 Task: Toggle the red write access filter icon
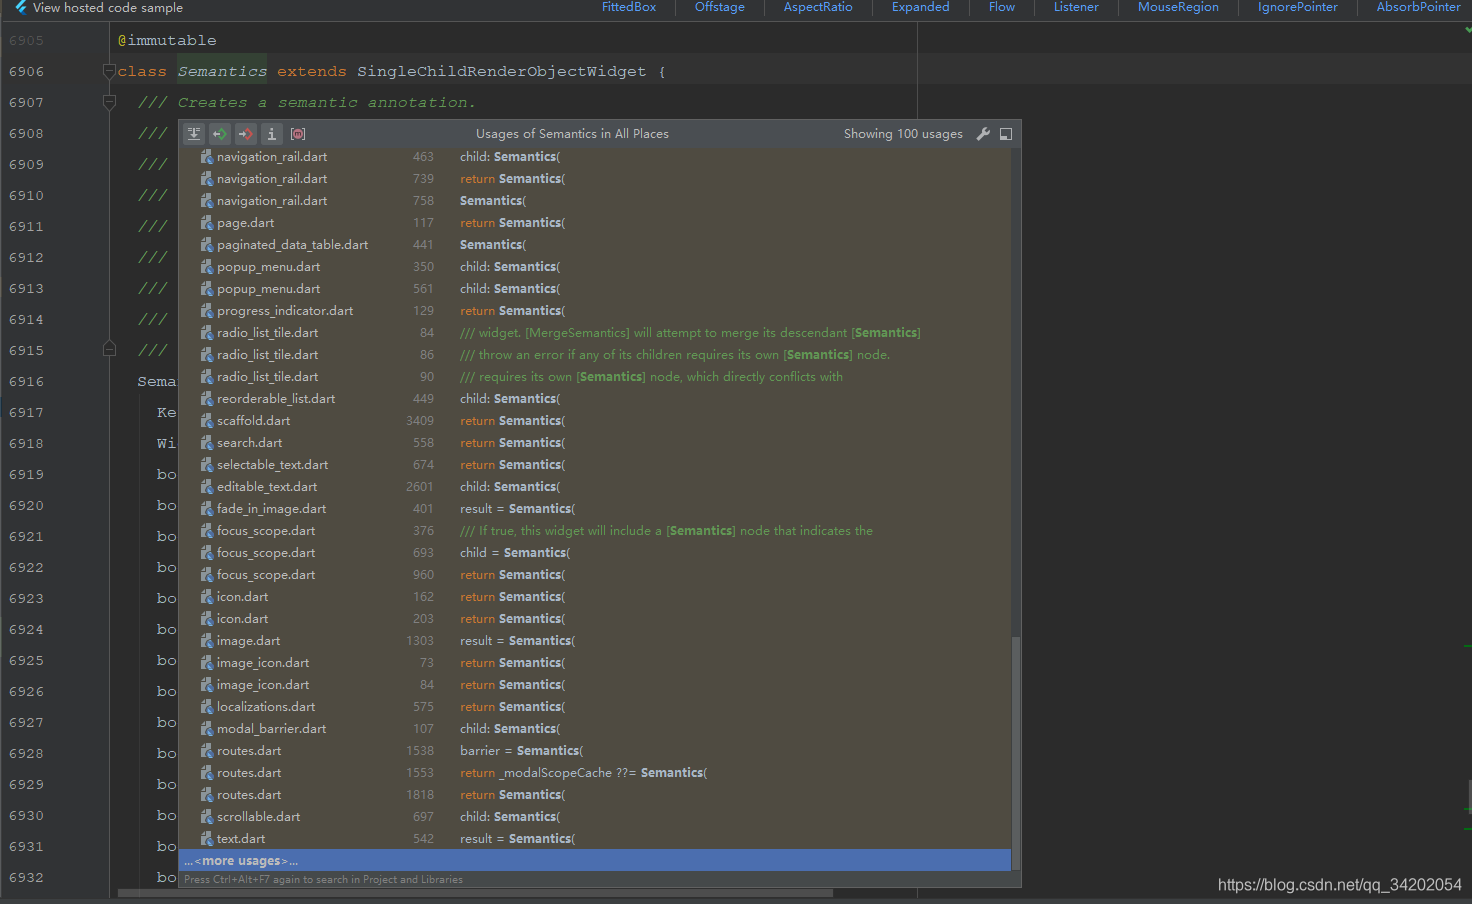coord(246,134)
